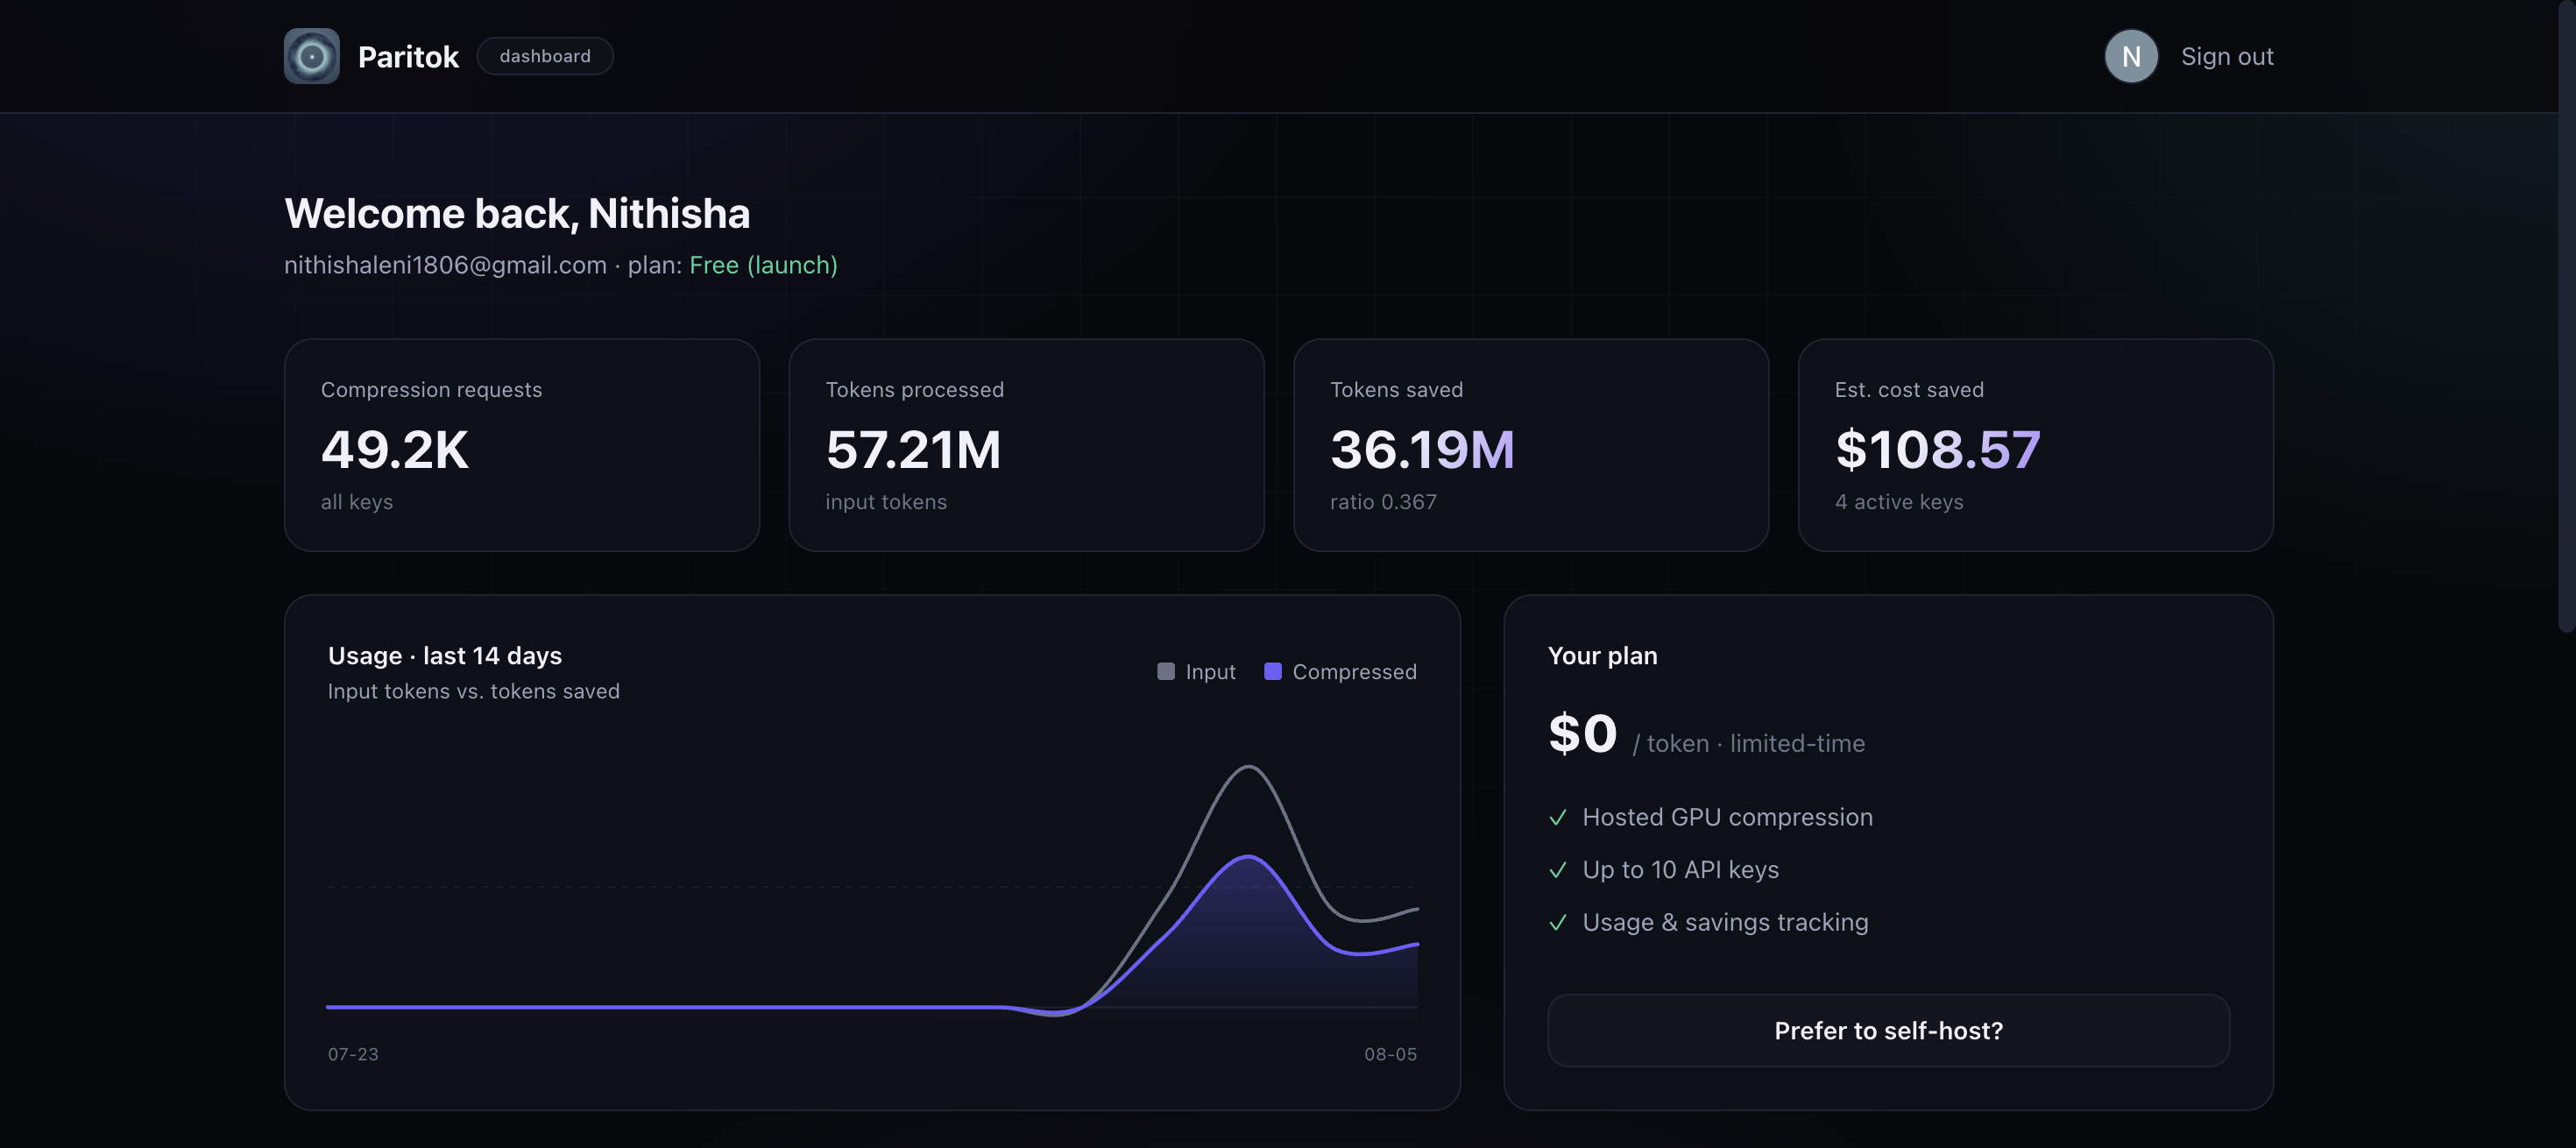Click the Free (launch) plan label

point(763,265)
